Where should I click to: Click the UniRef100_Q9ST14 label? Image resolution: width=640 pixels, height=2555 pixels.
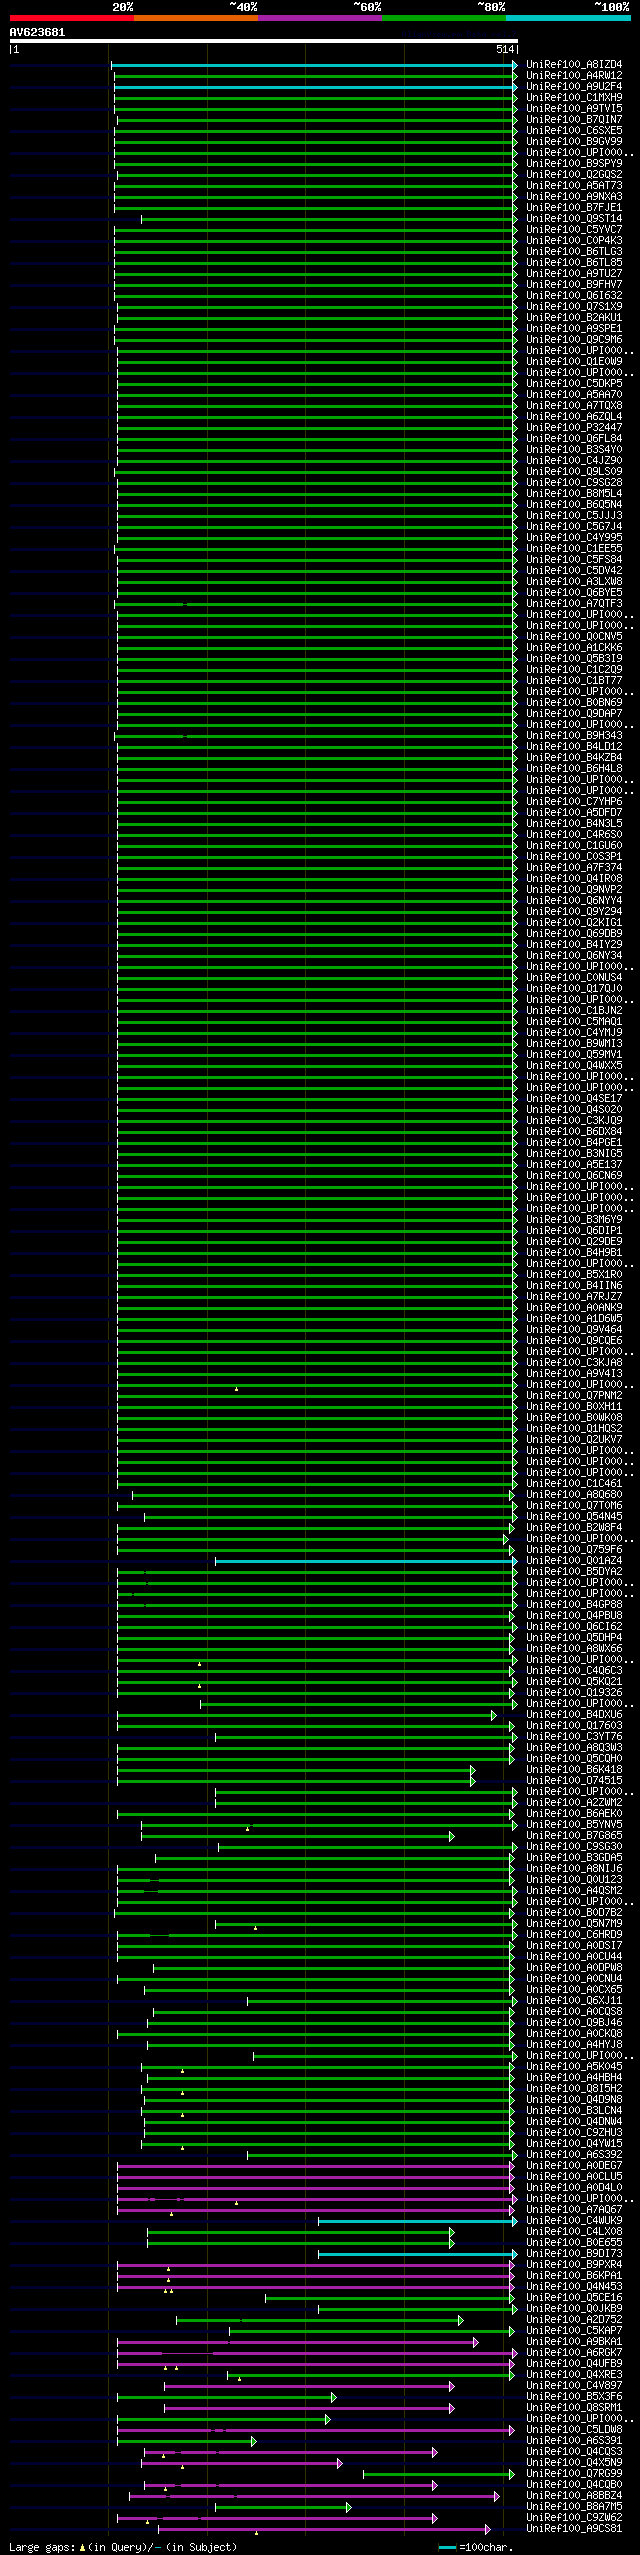574,219
